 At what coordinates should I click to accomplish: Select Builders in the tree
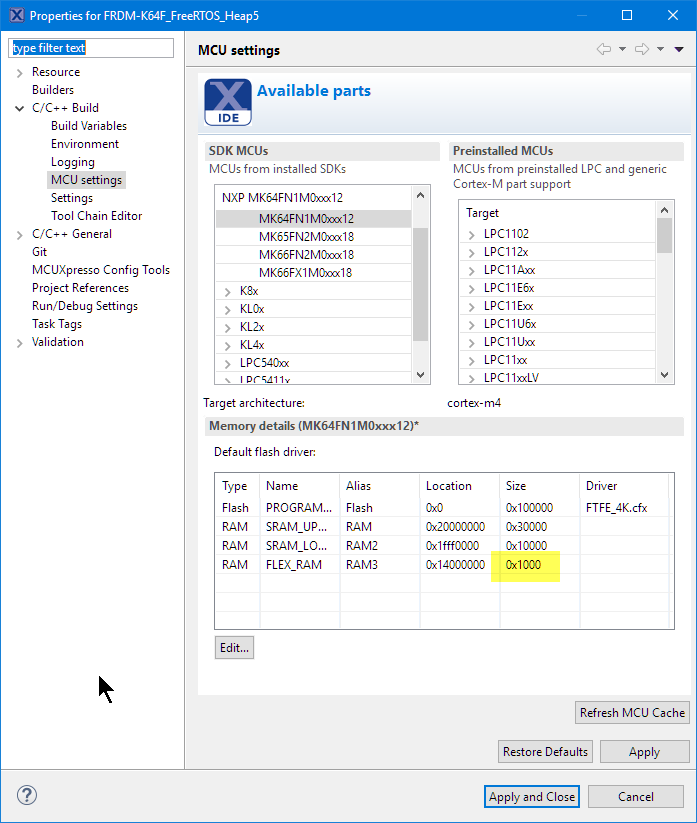pyautogui.click(x=52, y=90)
